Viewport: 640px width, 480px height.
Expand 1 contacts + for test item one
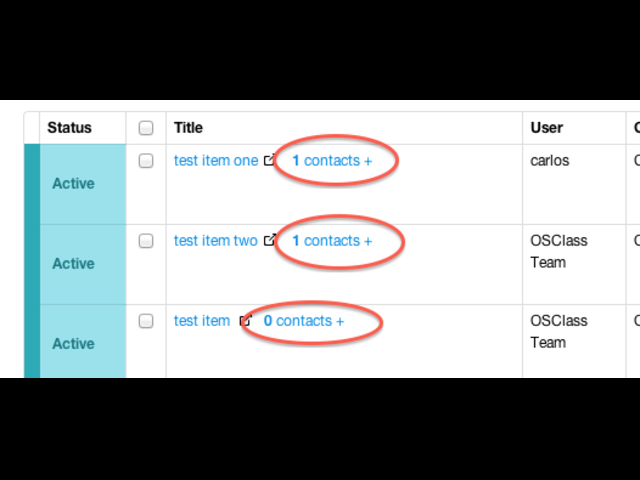click(332, 160)
